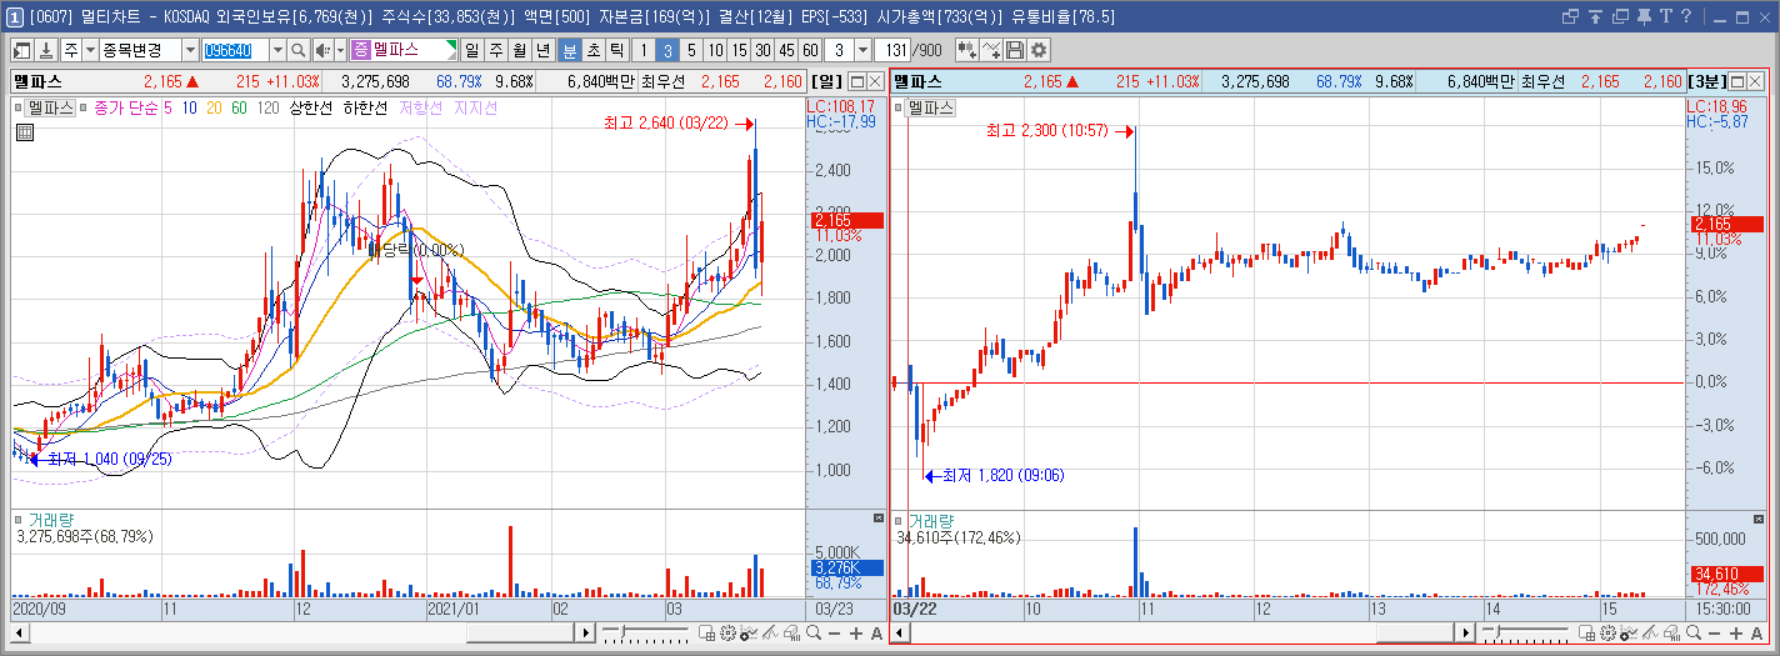The width and height of the screenshot is (1780, 656).
Task: Zoom out with right chart minus icon
Action: pyautogui.click(x=1715, y=633)
